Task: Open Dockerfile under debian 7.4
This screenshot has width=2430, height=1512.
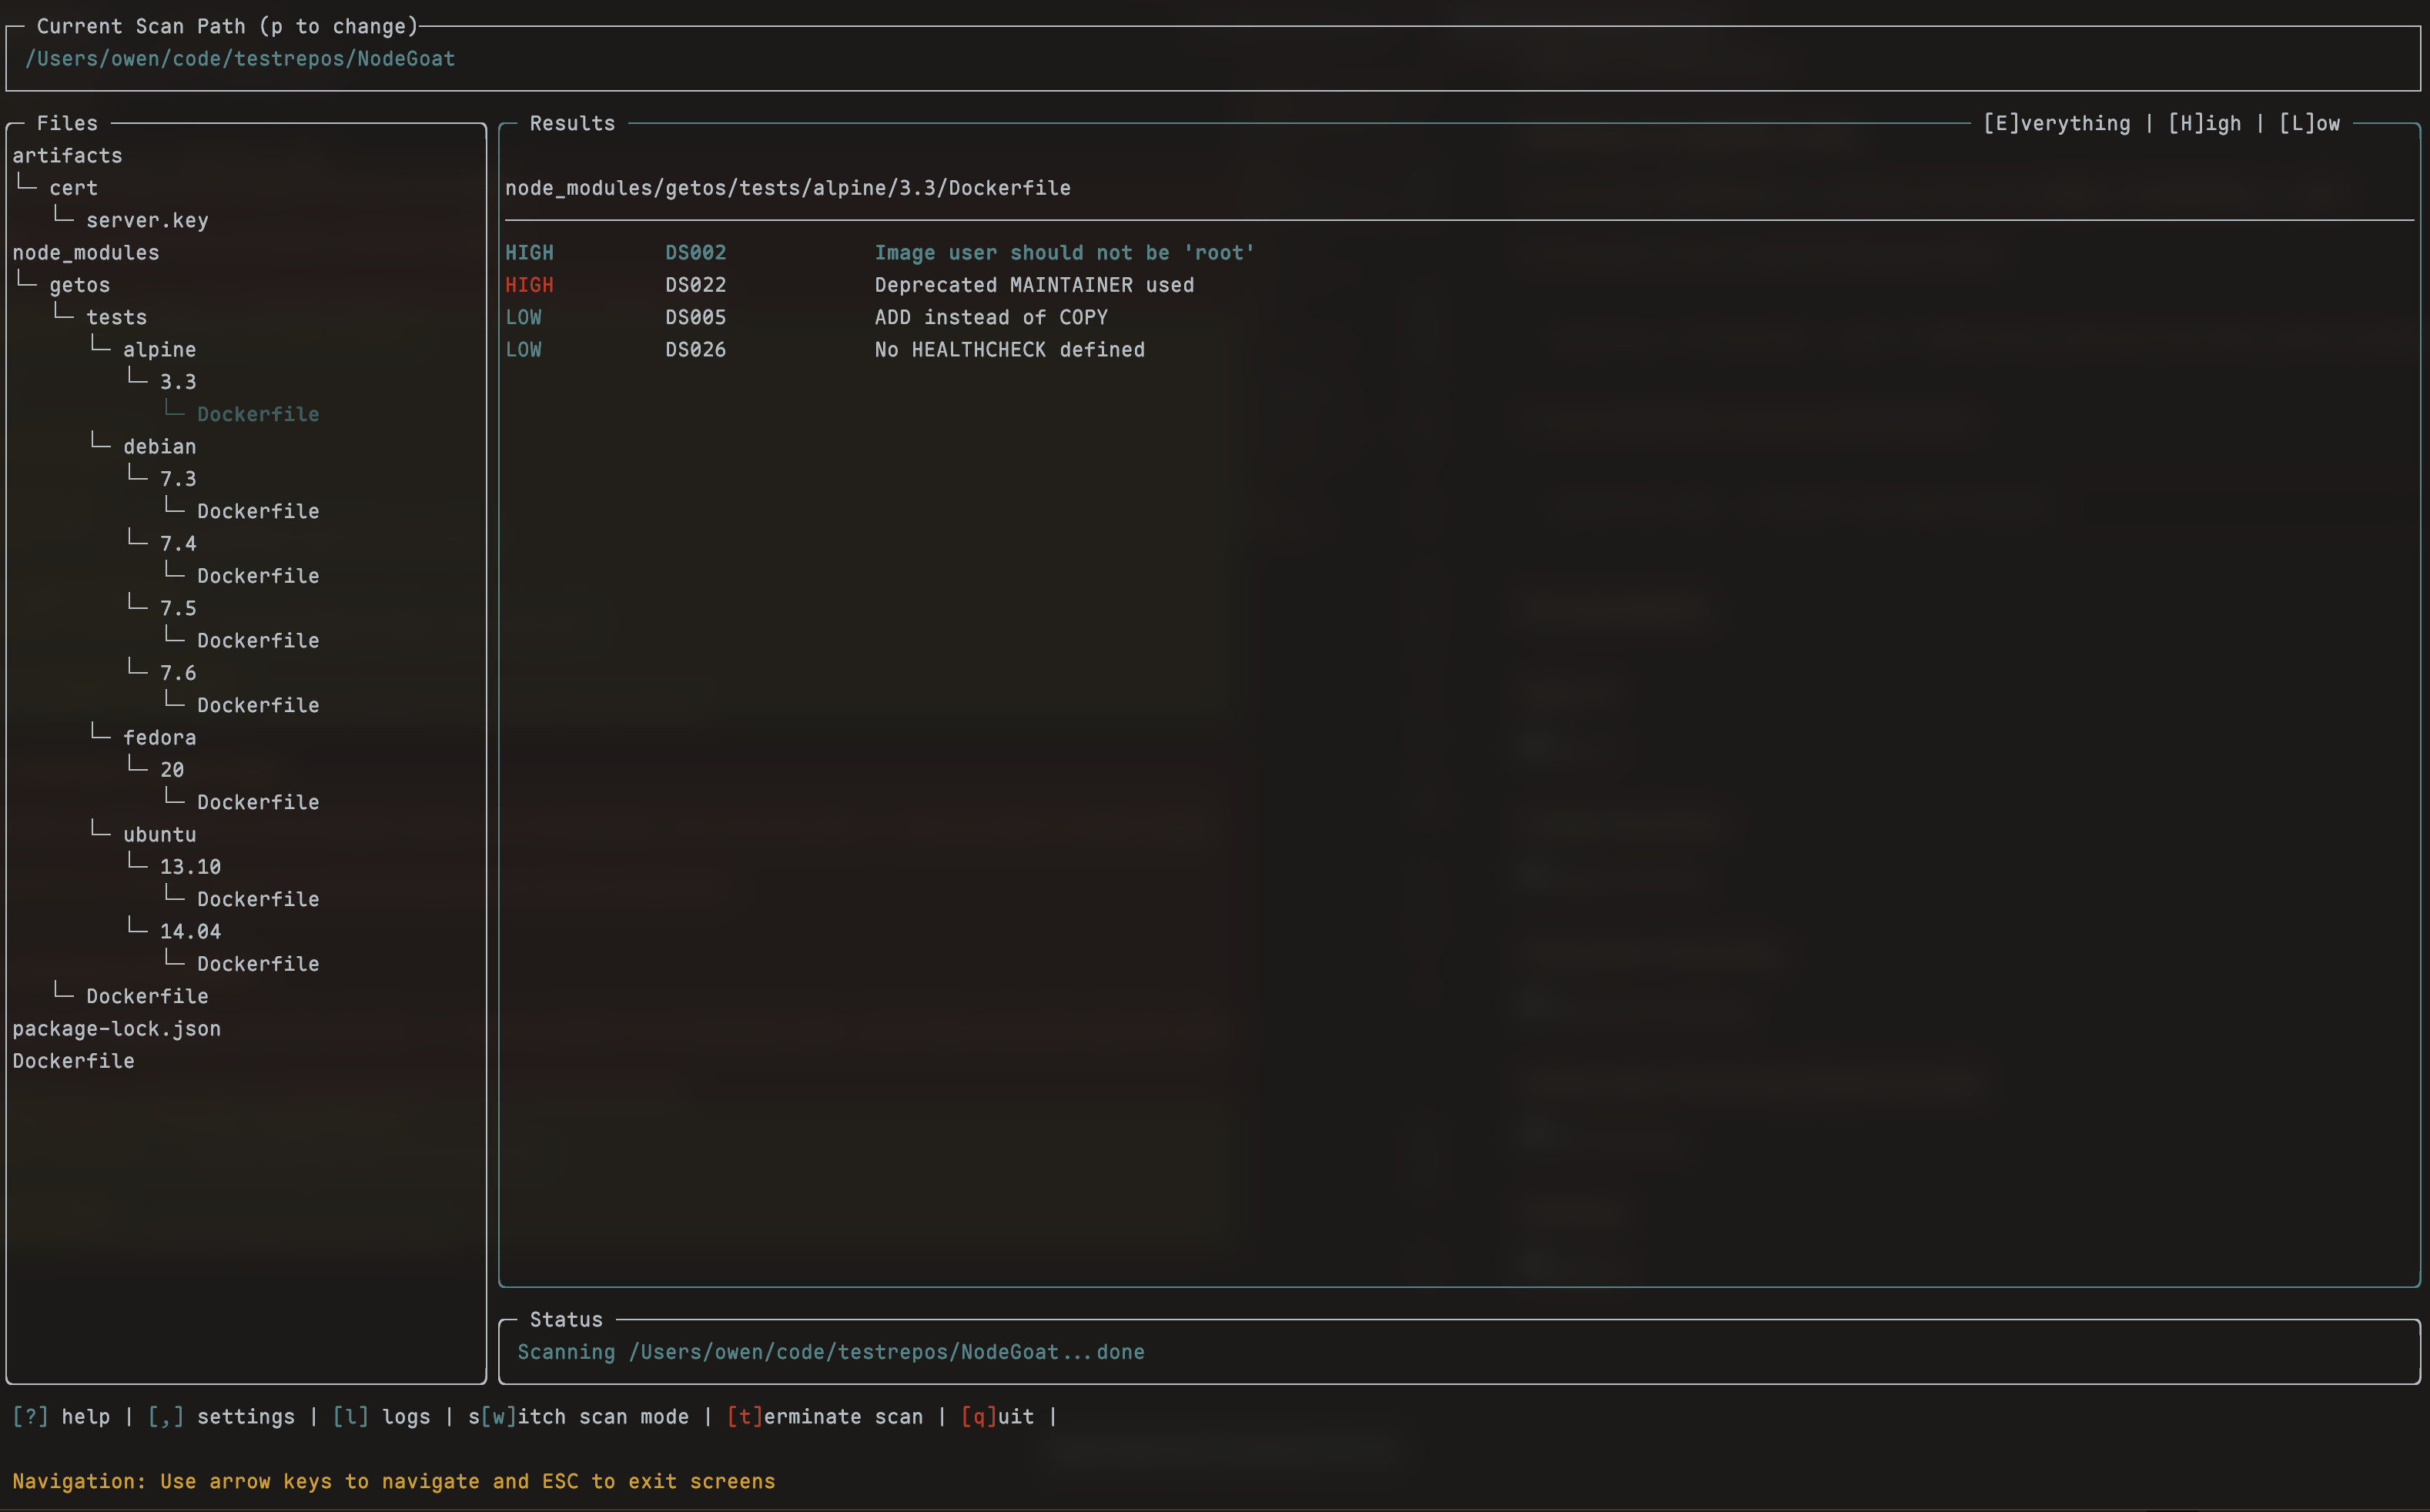Action: point(258,576)
